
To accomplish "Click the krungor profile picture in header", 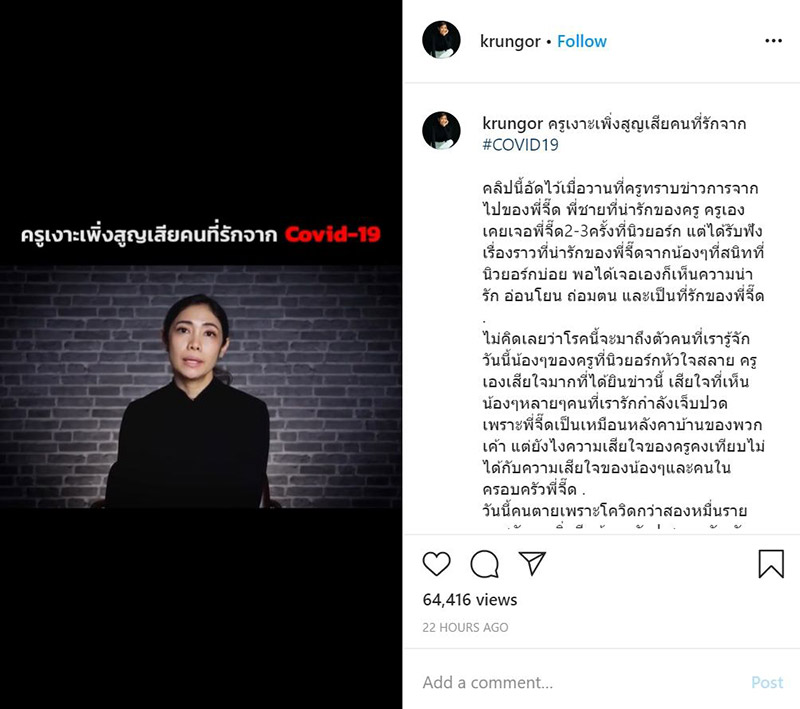I will (441, 40).
